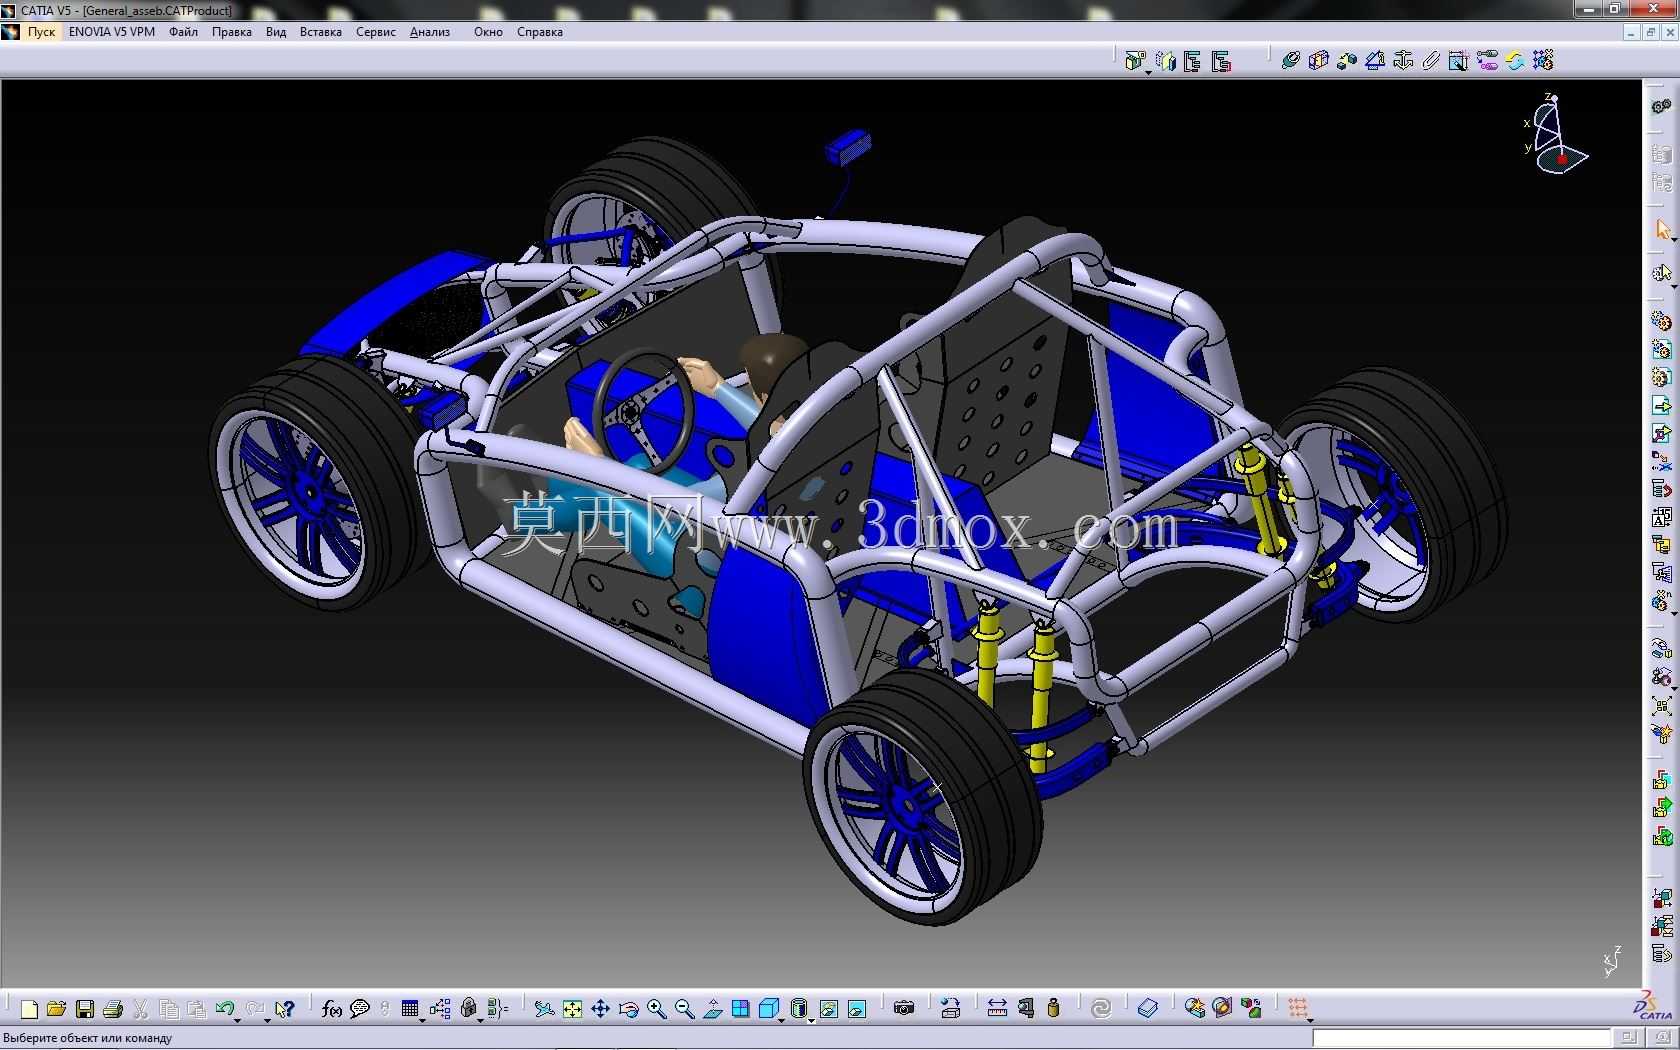The height and width of the screenshot is (1050, 1680).
Task: Open the Справка menu
Action: click(540, 32)
